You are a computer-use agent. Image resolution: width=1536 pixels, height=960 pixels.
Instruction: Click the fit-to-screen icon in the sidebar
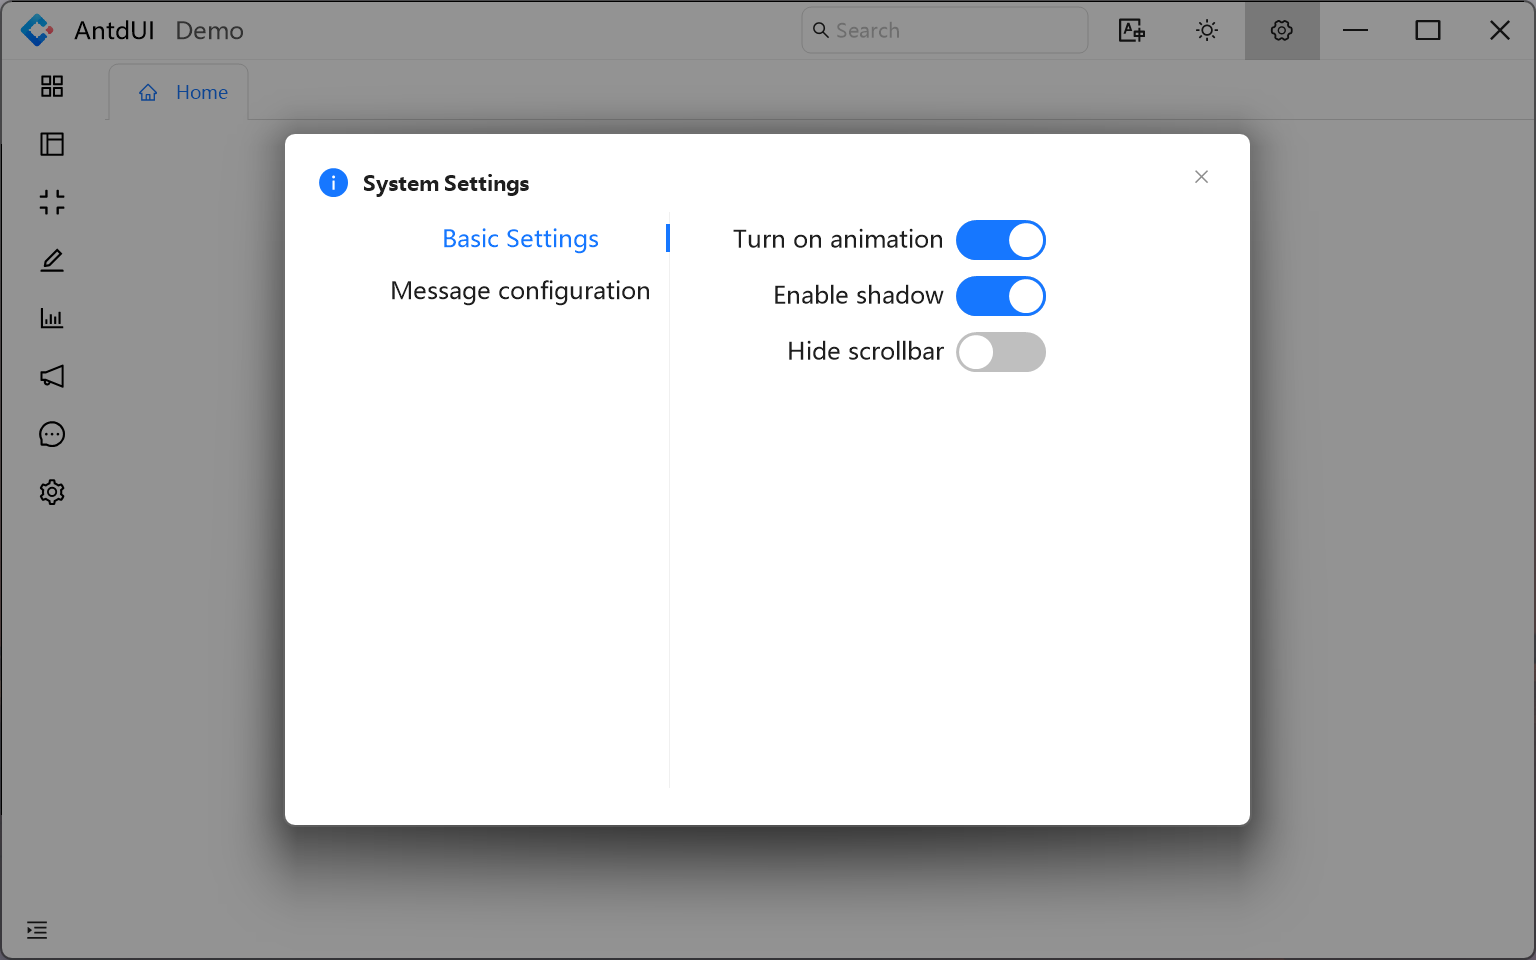(x=51, y=202)
